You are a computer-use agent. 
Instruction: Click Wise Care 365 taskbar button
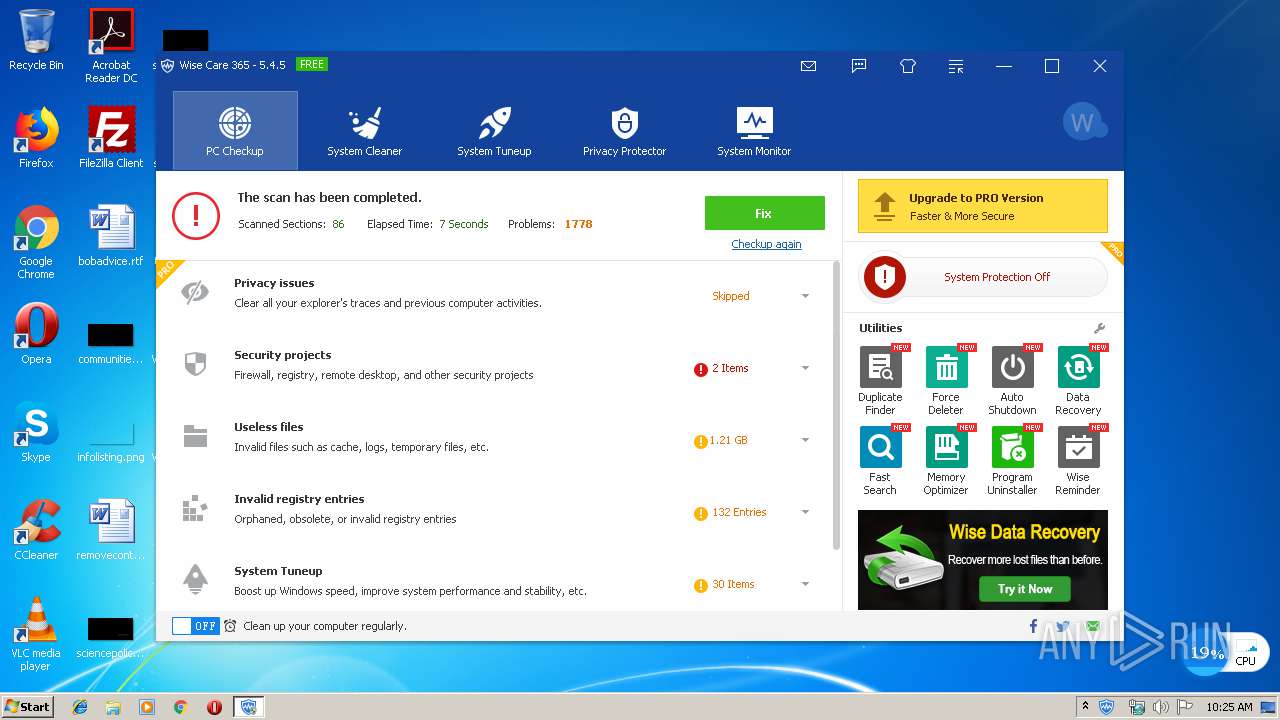coord(248,707)
